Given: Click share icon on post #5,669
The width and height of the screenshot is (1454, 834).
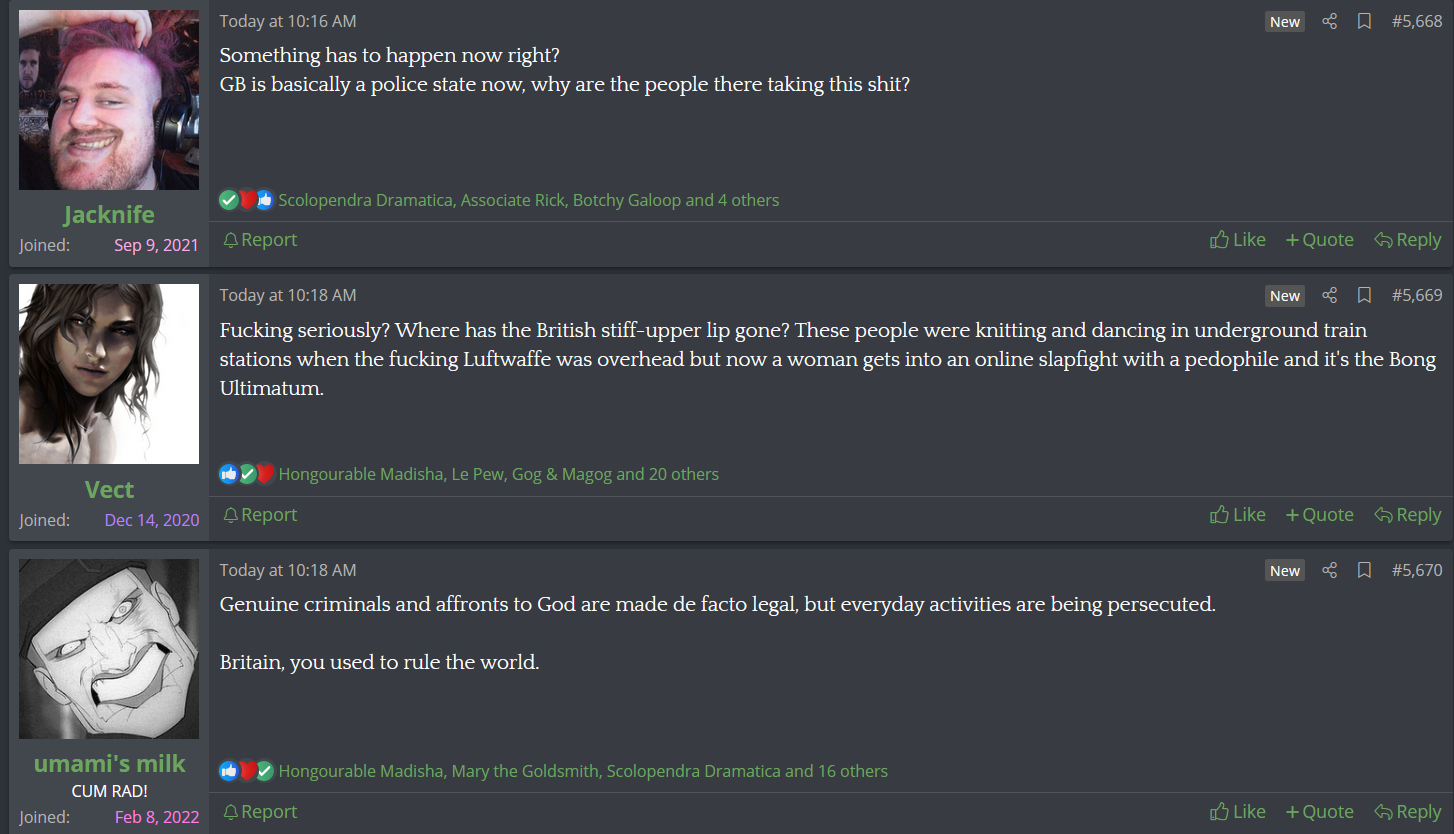Looking at the screenshot, I should coord(1329,295).
